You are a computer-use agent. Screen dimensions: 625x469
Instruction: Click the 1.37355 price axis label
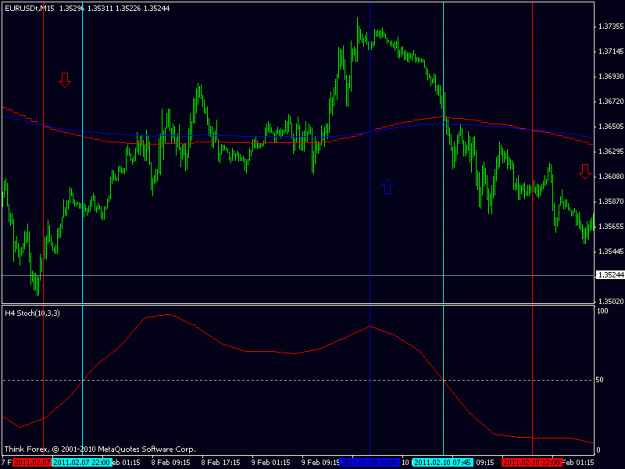pyautogui.click(x=610, y=26)
